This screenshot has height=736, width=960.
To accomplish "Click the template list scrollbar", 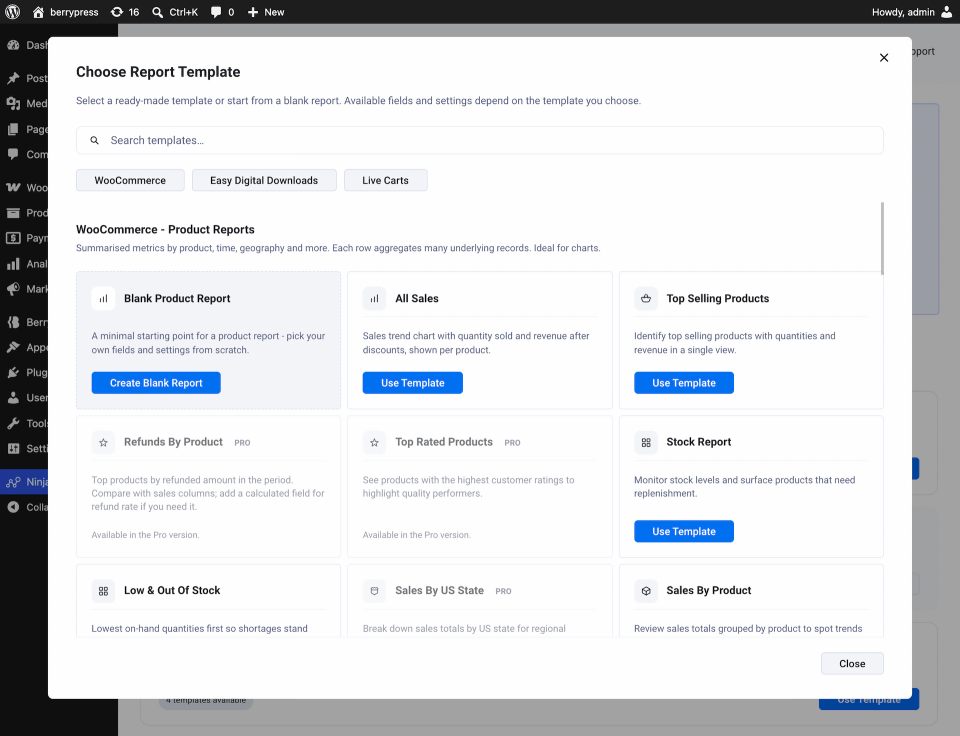I will click(x=882, y=239).
